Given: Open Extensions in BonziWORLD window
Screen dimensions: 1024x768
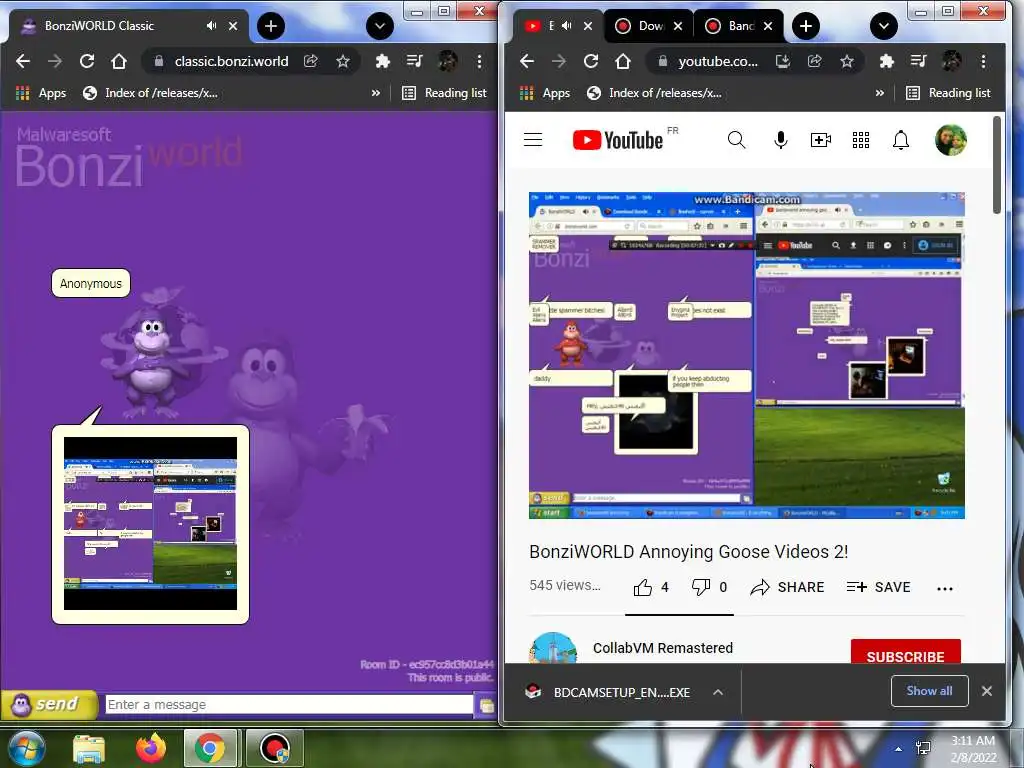Looking at the screenshot, I should point(382,61).
